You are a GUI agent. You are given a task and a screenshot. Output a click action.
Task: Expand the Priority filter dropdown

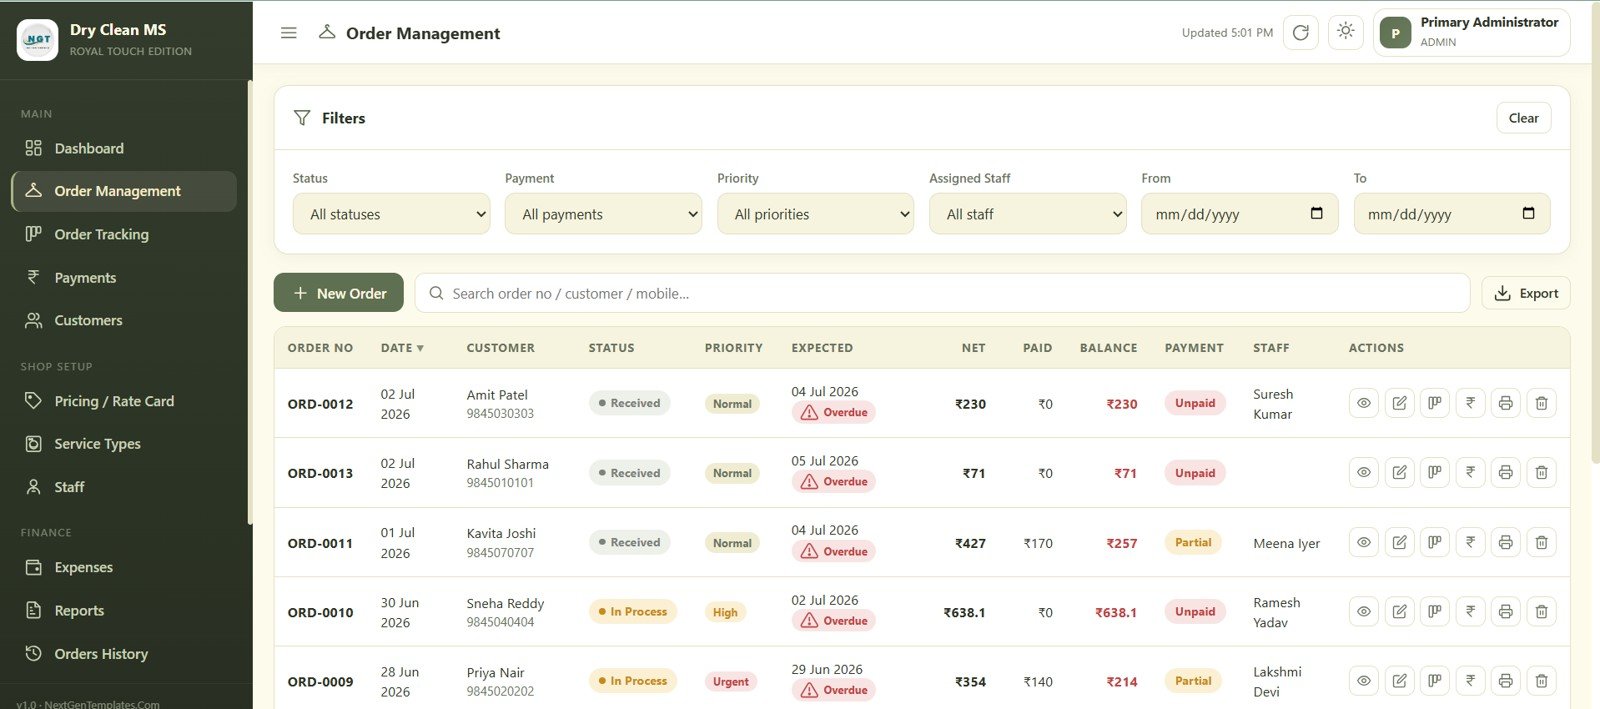click(815, 214)
